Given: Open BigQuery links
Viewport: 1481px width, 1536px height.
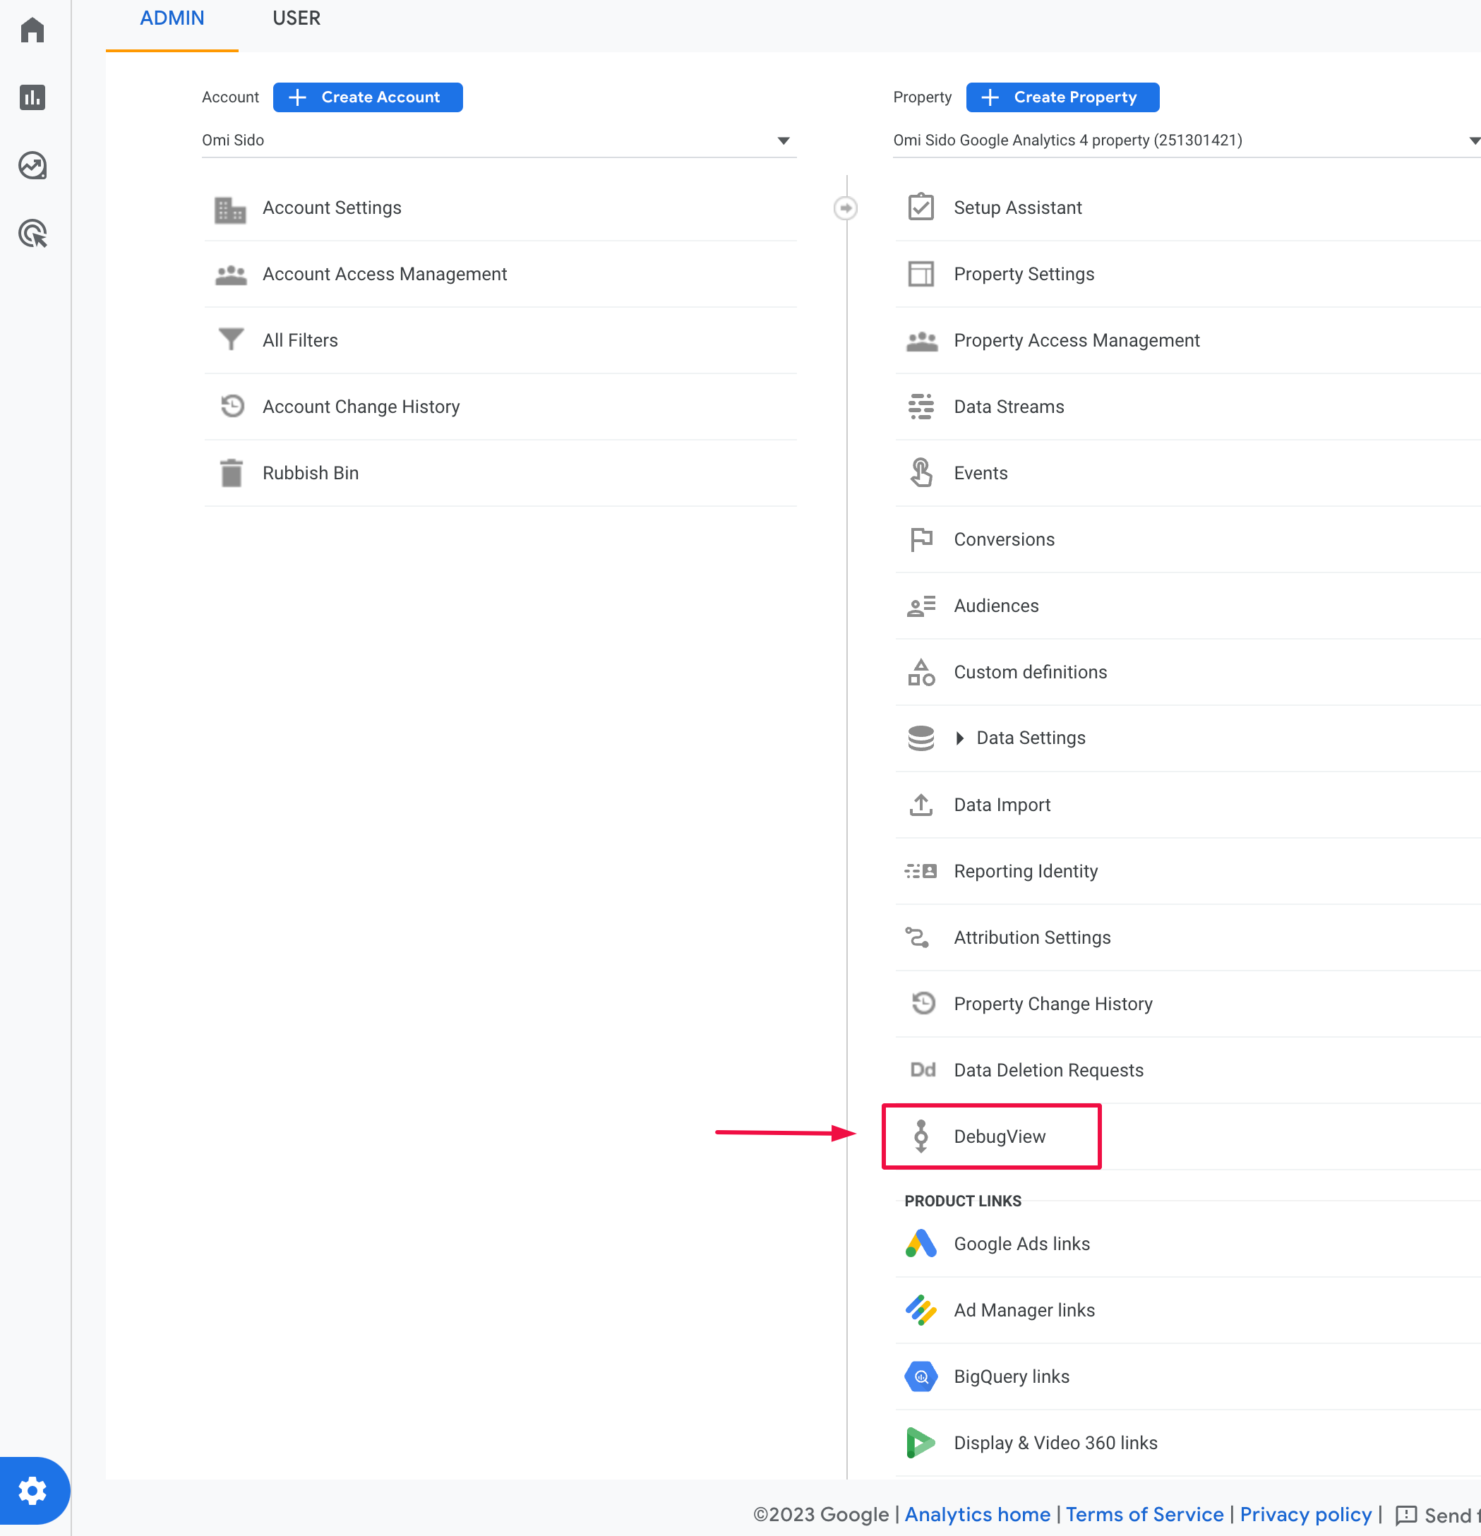Looking at the screenshot, I should pyautogui.click(x=1011, y=1376).
